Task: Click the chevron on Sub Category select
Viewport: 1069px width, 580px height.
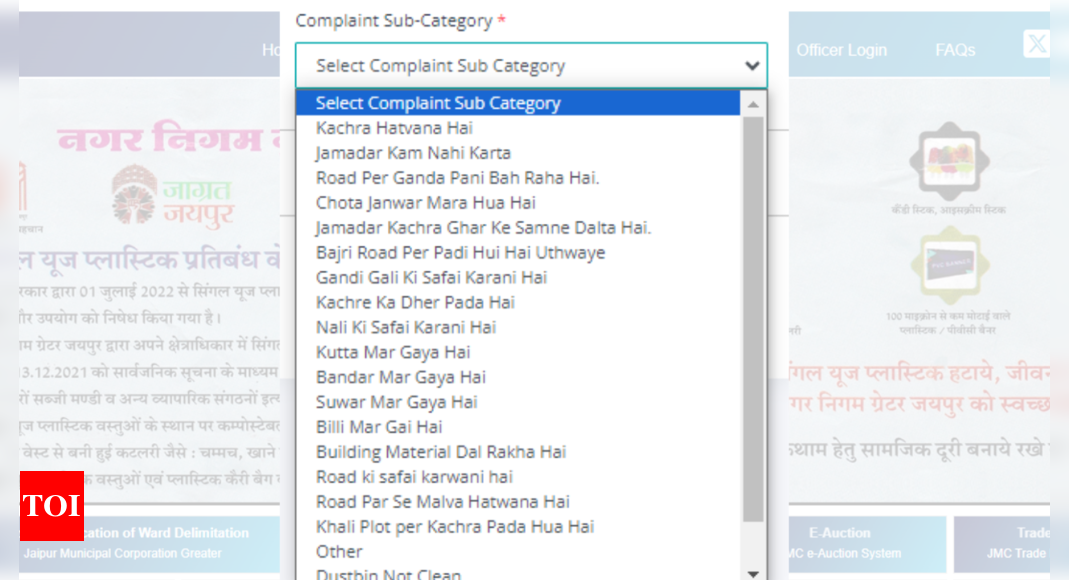Action: pos(752,66)
